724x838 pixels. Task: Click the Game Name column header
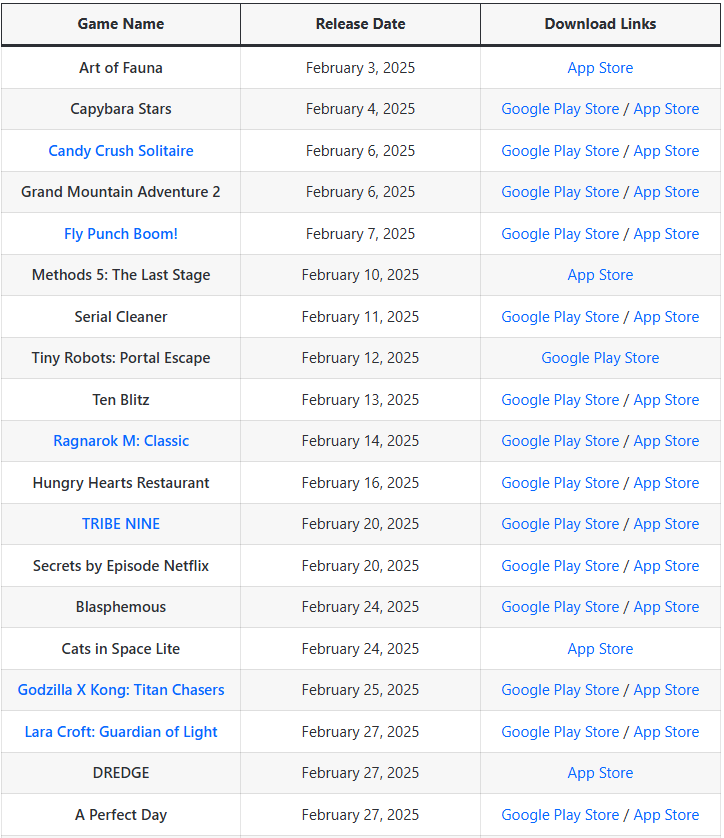(x=121, y=24)
